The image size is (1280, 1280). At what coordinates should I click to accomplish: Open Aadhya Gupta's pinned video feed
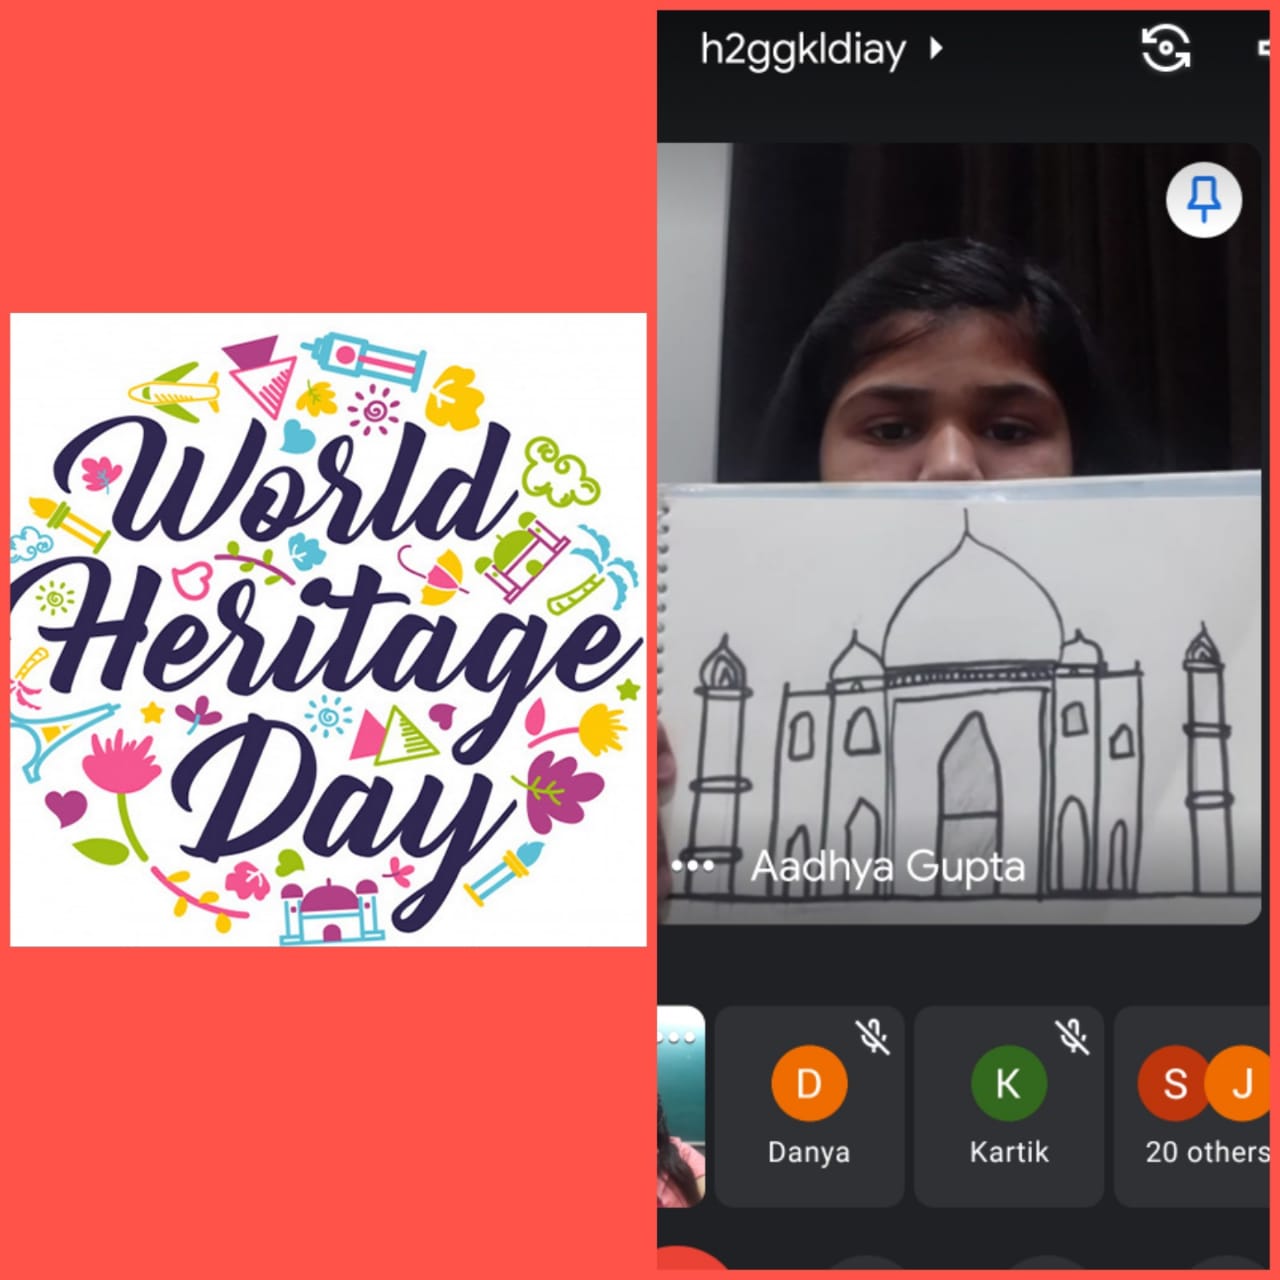tap(959, 533)
